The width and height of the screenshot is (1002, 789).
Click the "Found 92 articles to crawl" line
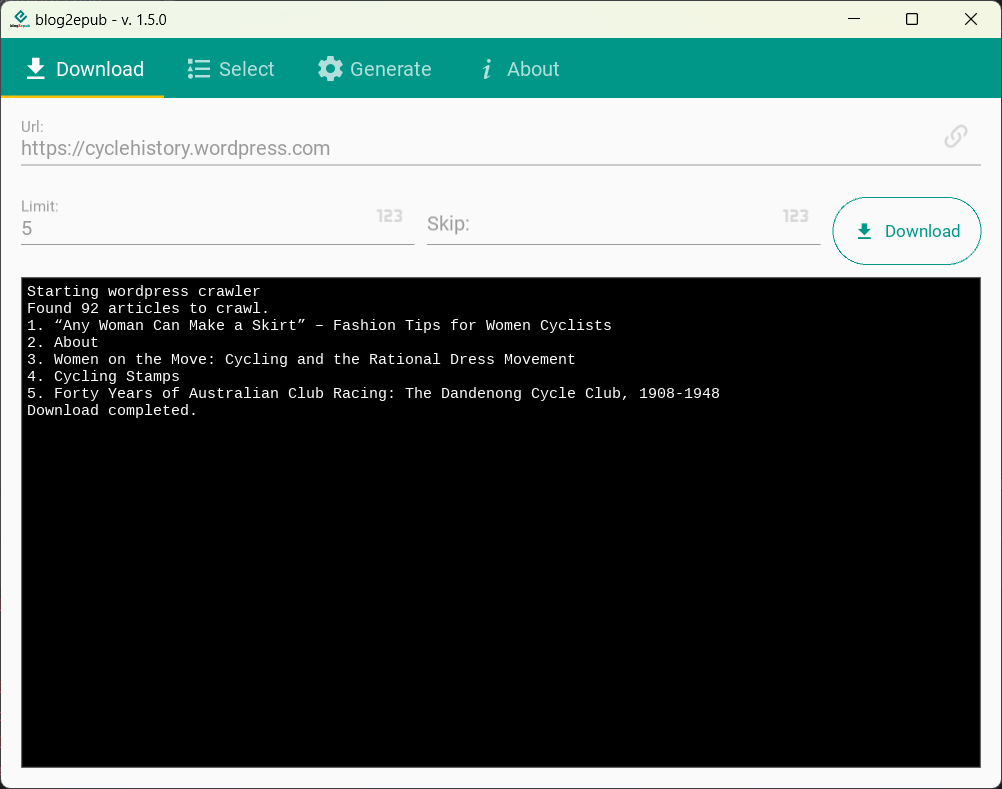148,309
